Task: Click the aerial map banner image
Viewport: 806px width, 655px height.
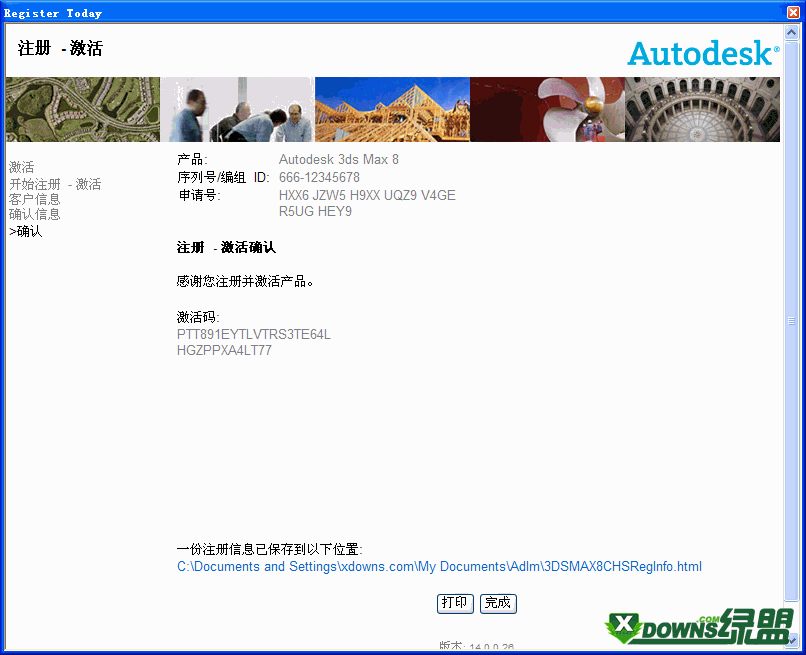Action: (83, 110)
